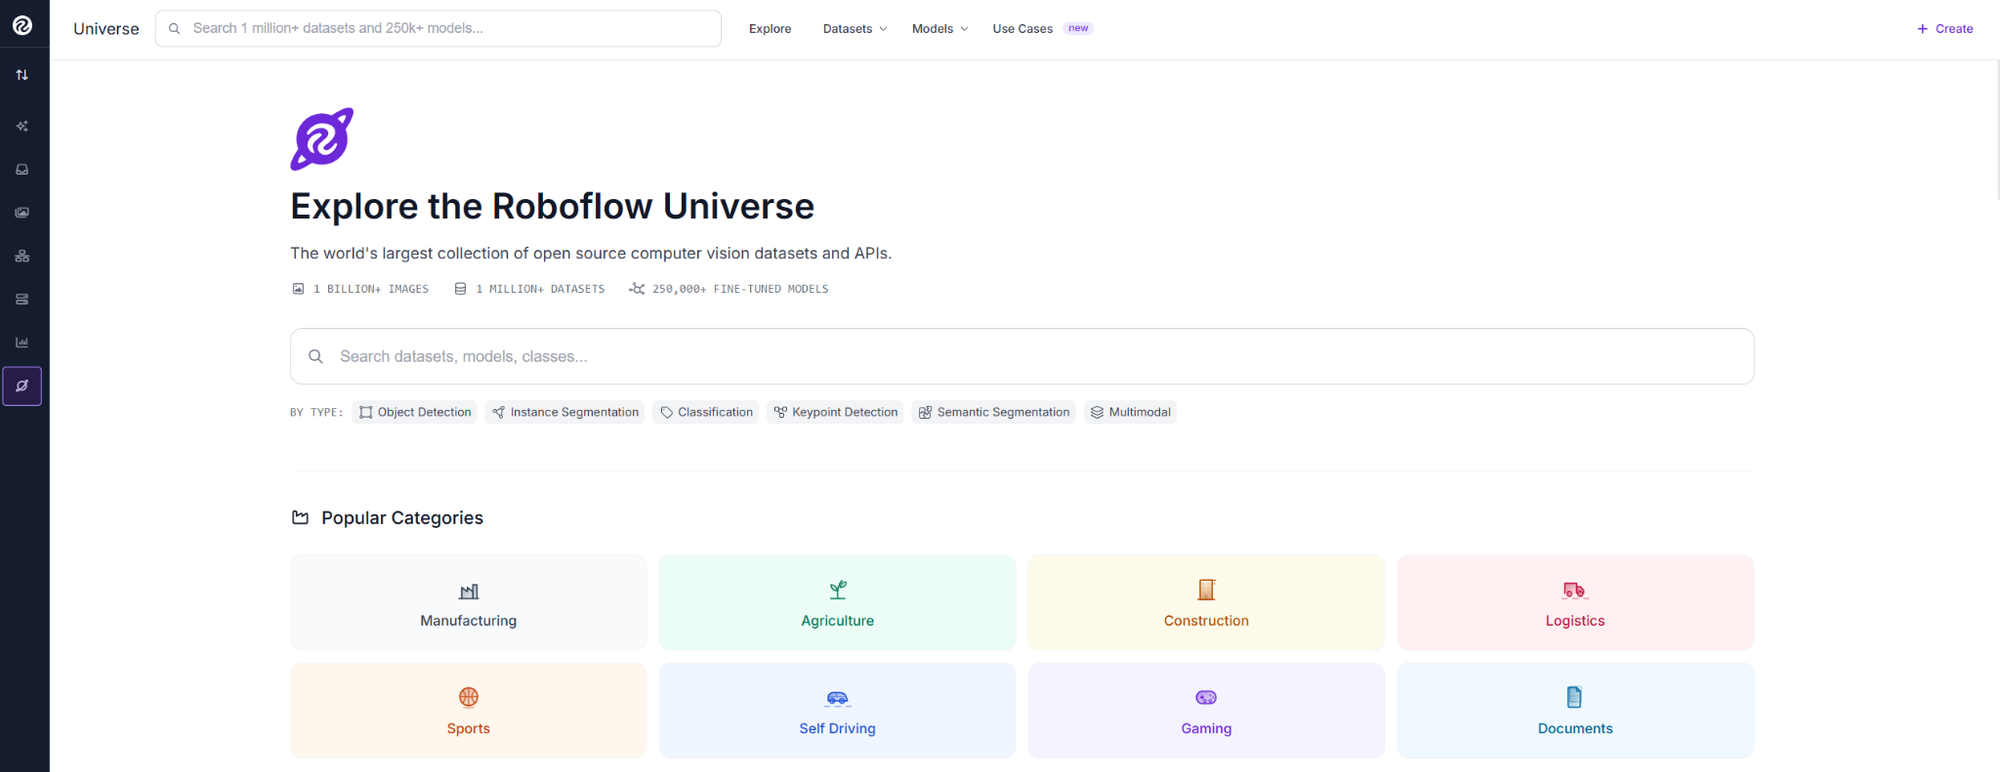The width and height of the screenshot is (2000, 772).
Task: Click the world's largest collection tagline text
Action: click(x=591, y=254)
